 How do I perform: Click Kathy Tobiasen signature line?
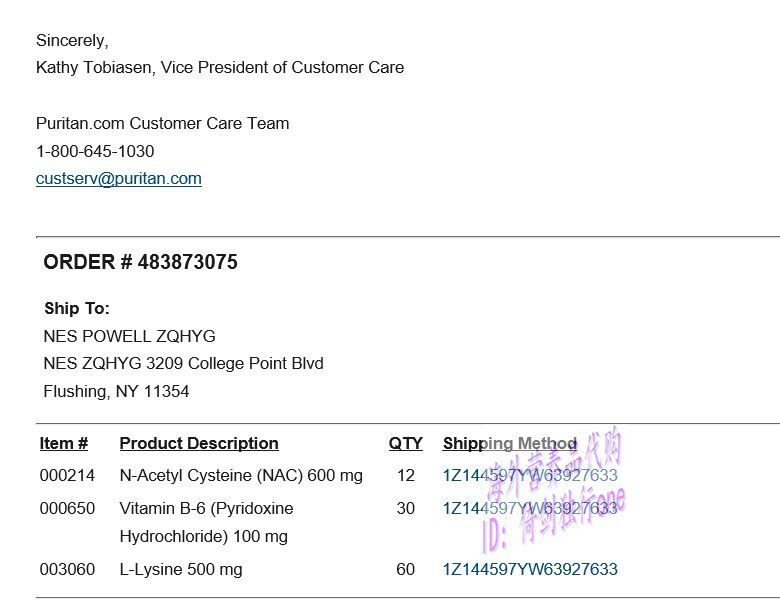point(220,67)
